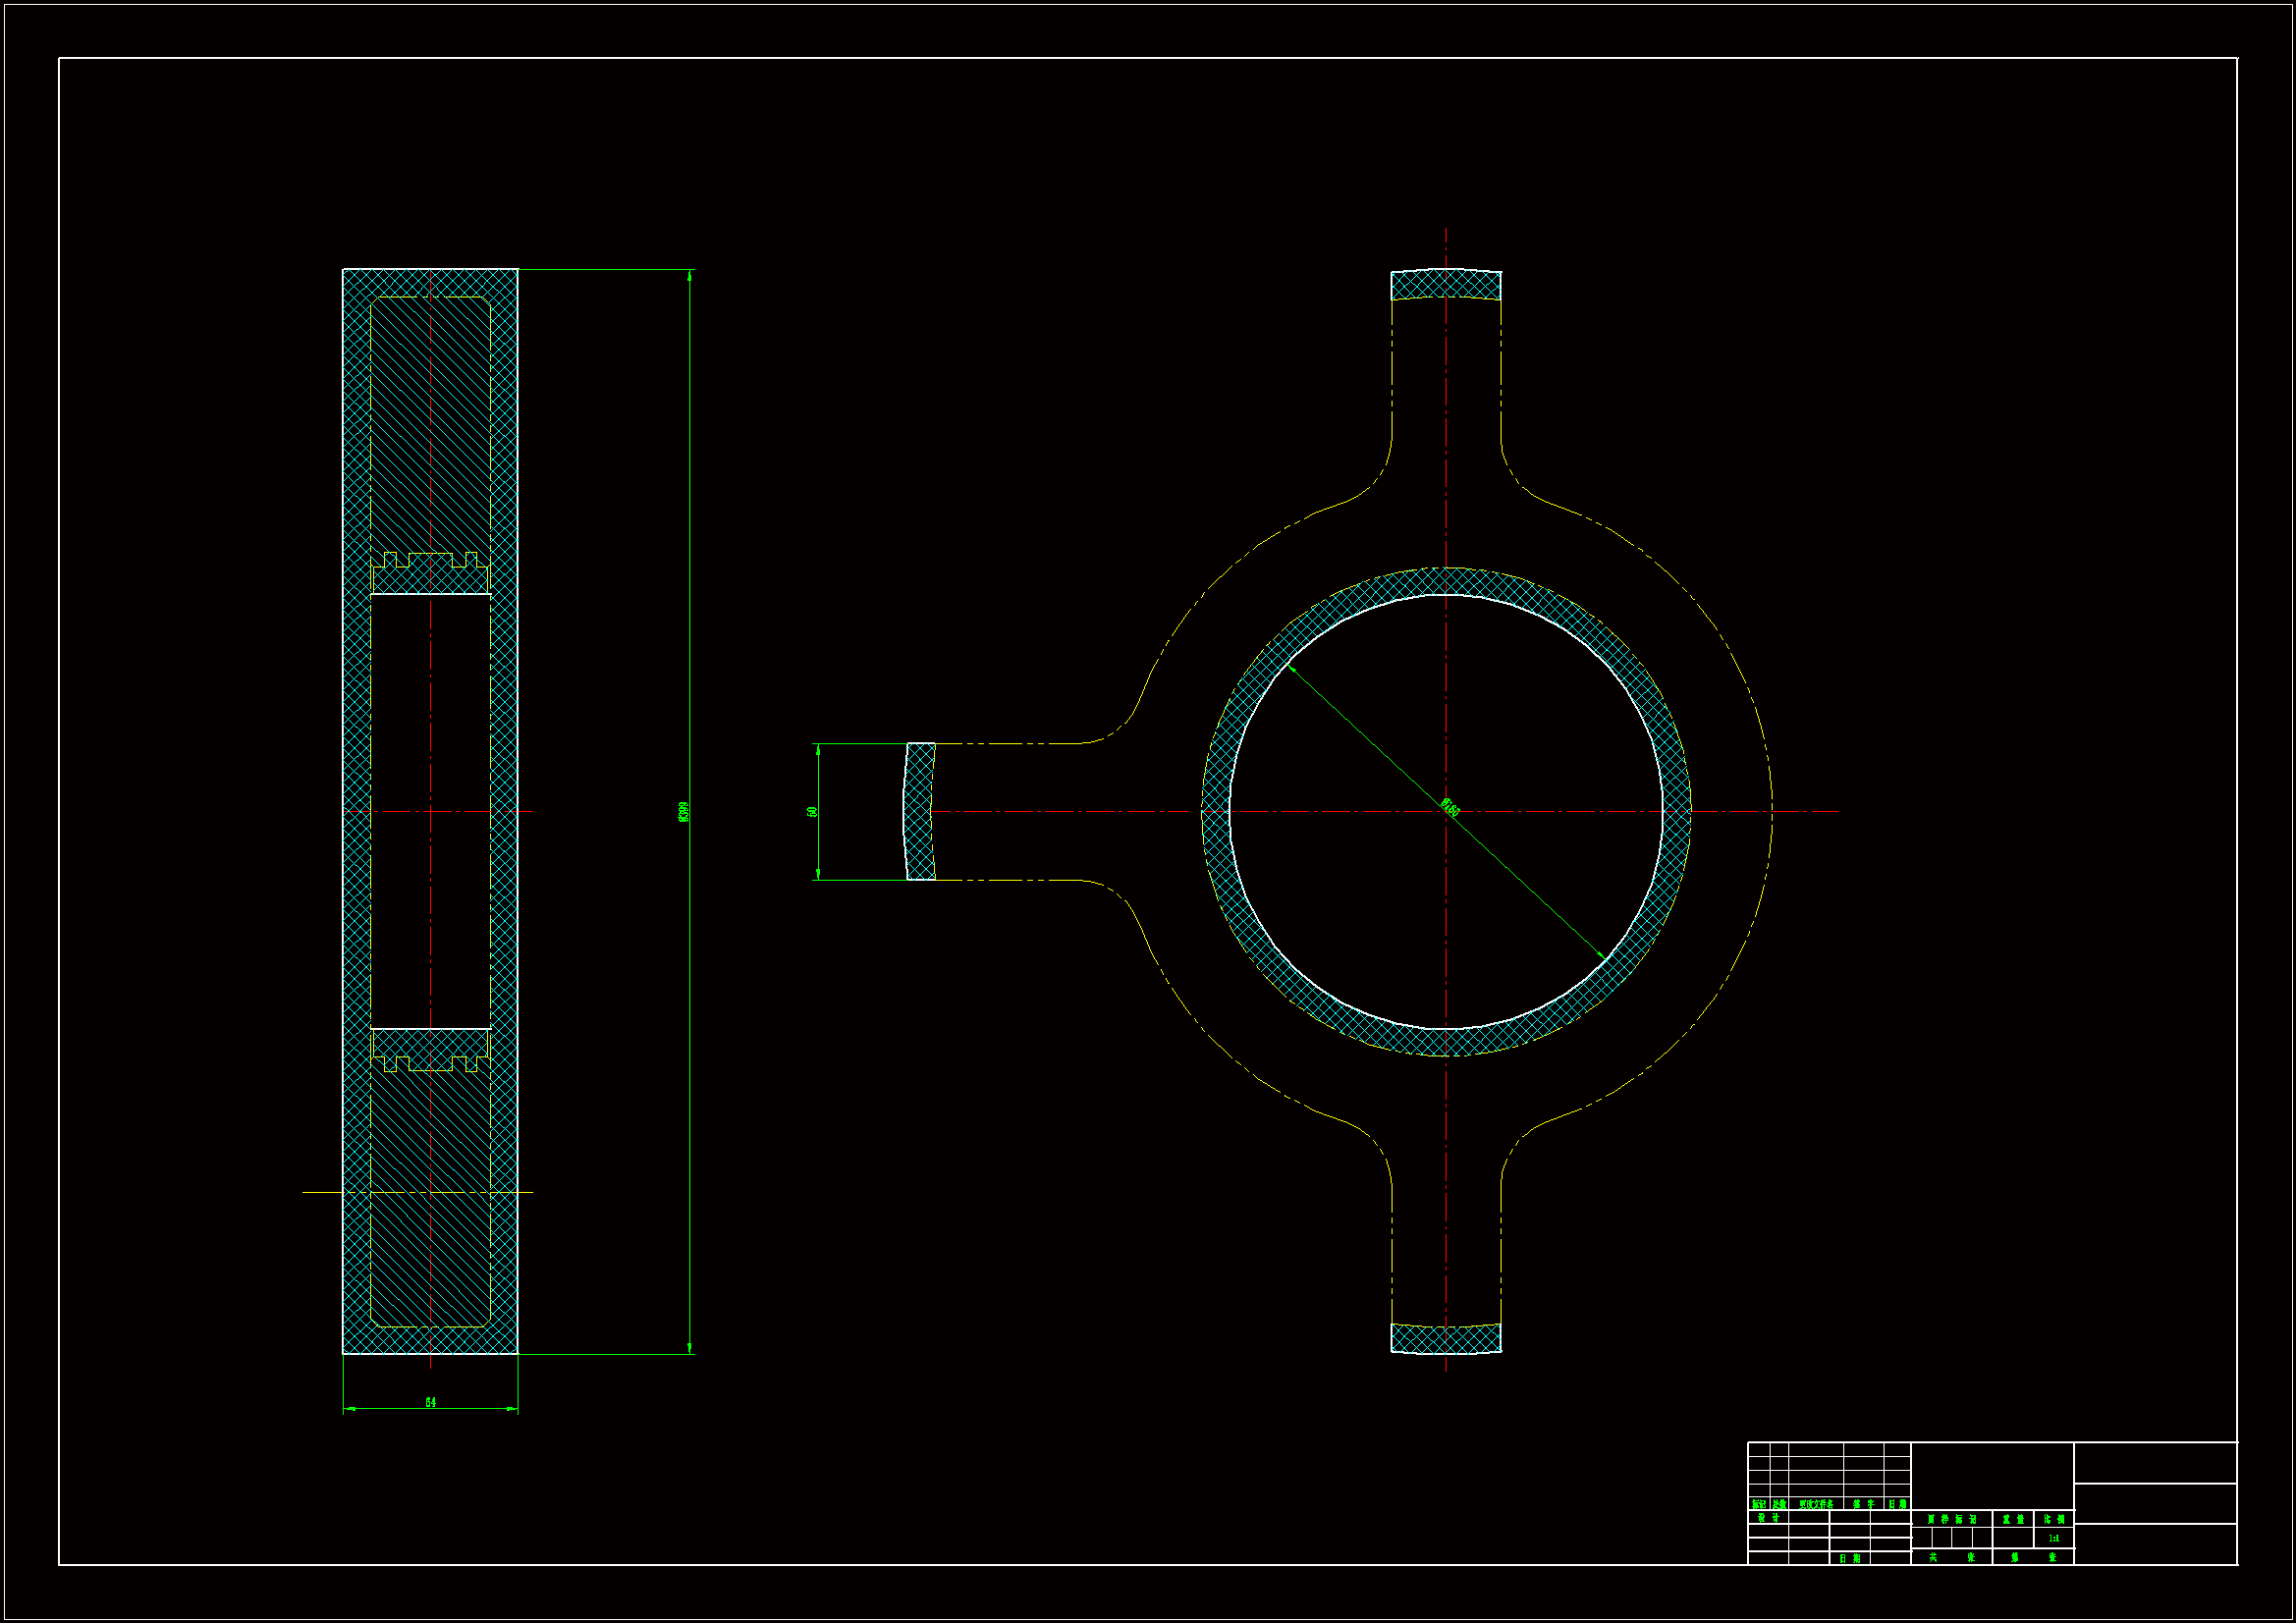This screenshot has width=2296, height=1623.
Task: Click the empty drawing name cell at top-right of title block
Action: (2156, 1462)
